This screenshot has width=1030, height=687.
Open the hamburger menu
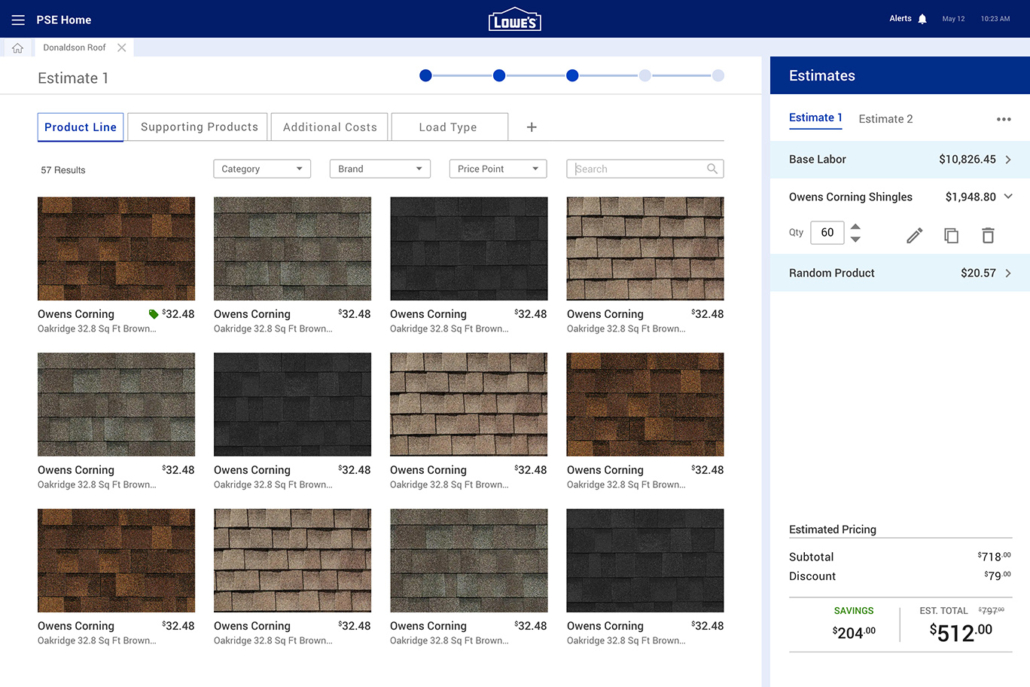click(18, 20)
